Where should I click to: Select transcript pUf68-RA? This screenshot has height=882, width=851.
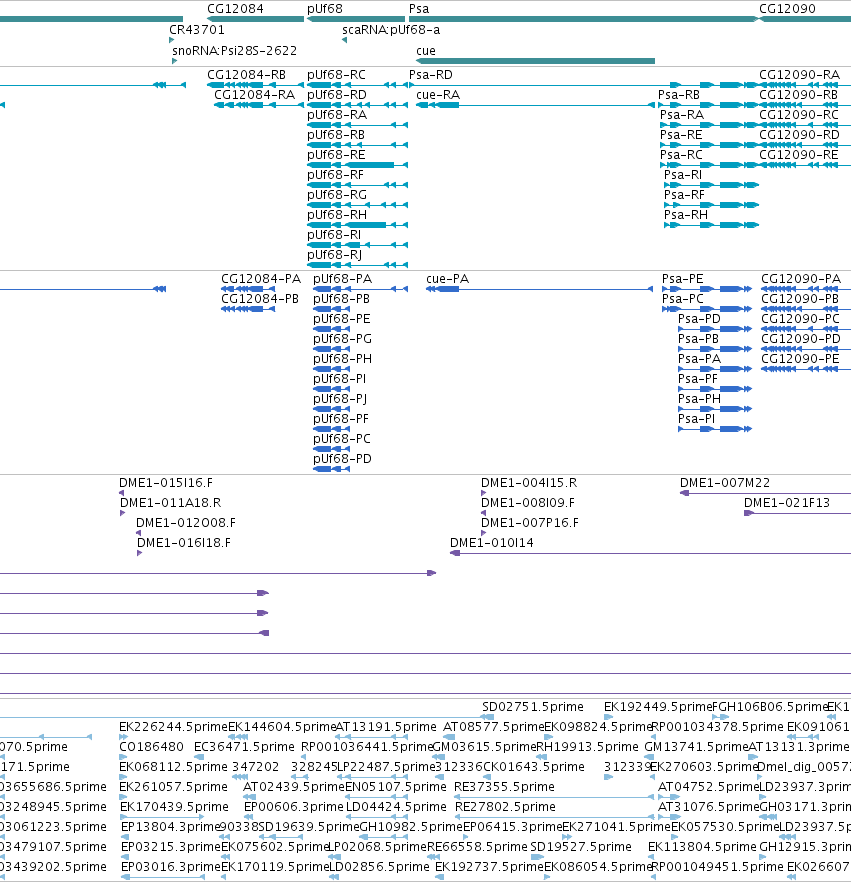(x=337, y=115)
